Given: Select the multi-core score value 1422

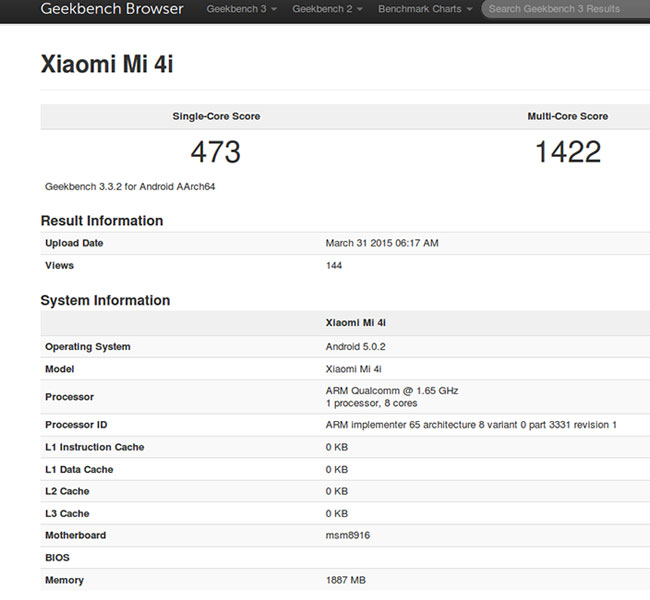Looking at the screenshot, I should tap(568, 151).
